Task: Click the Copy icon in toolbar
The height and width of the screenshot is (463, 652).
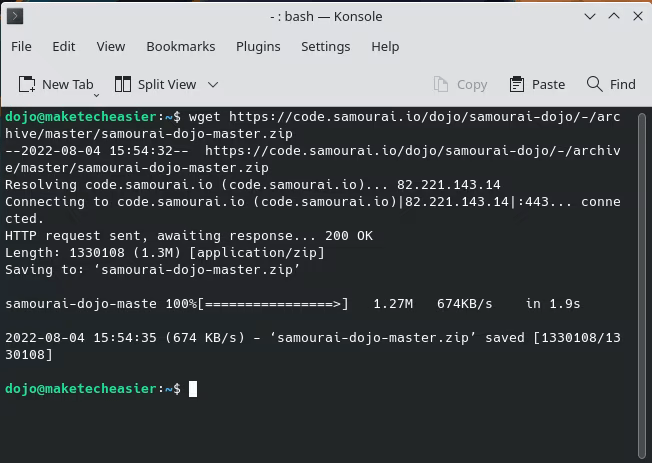Action: click(441, 84)
